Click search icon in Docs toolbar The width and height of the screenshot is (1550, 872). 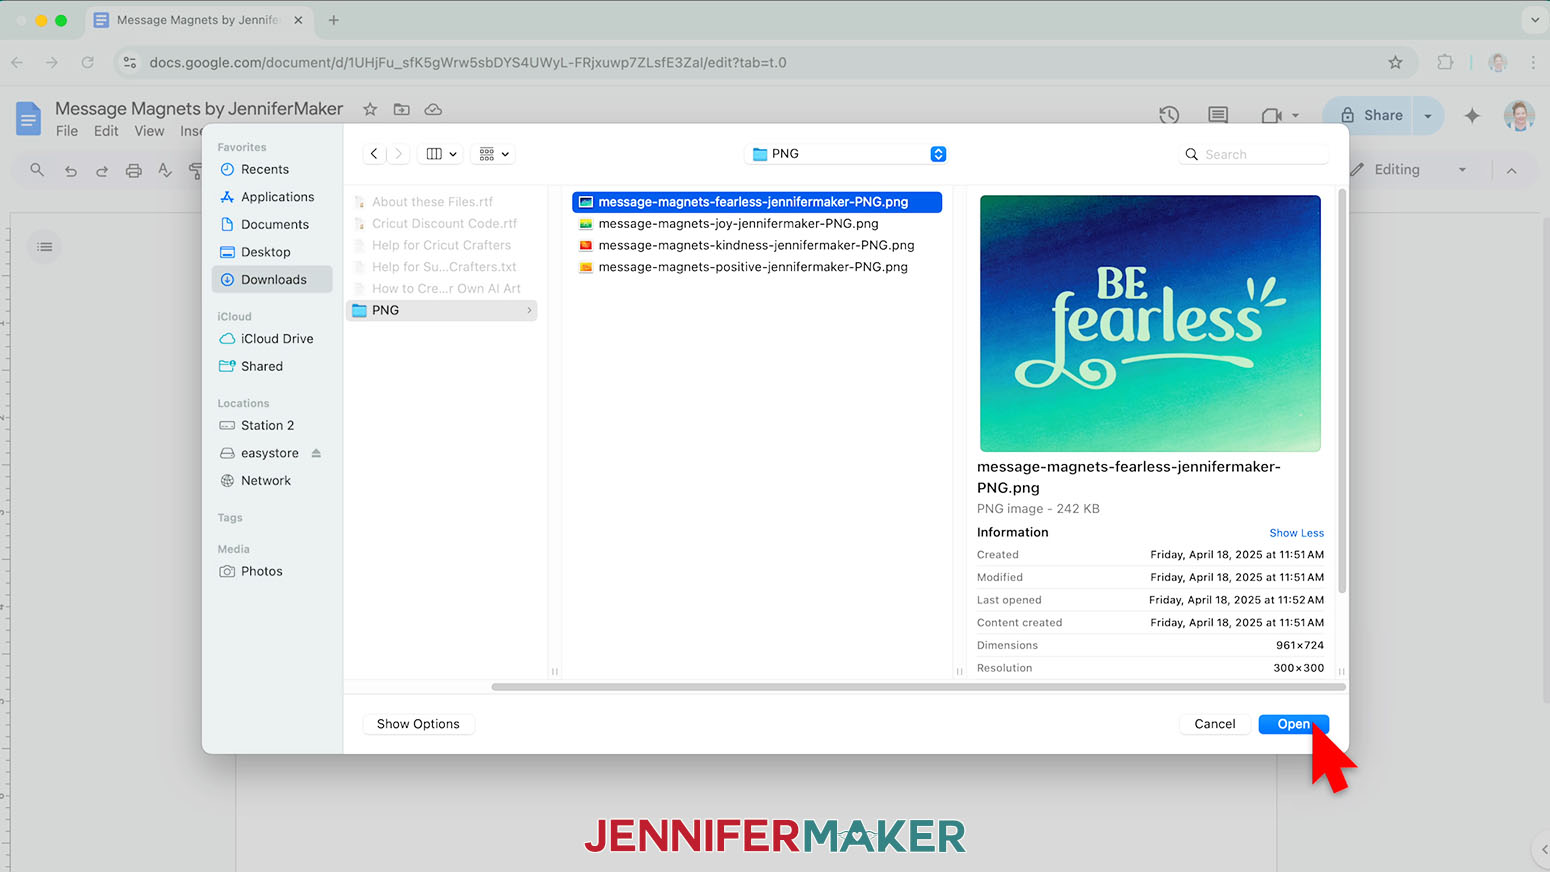(37, 170)
